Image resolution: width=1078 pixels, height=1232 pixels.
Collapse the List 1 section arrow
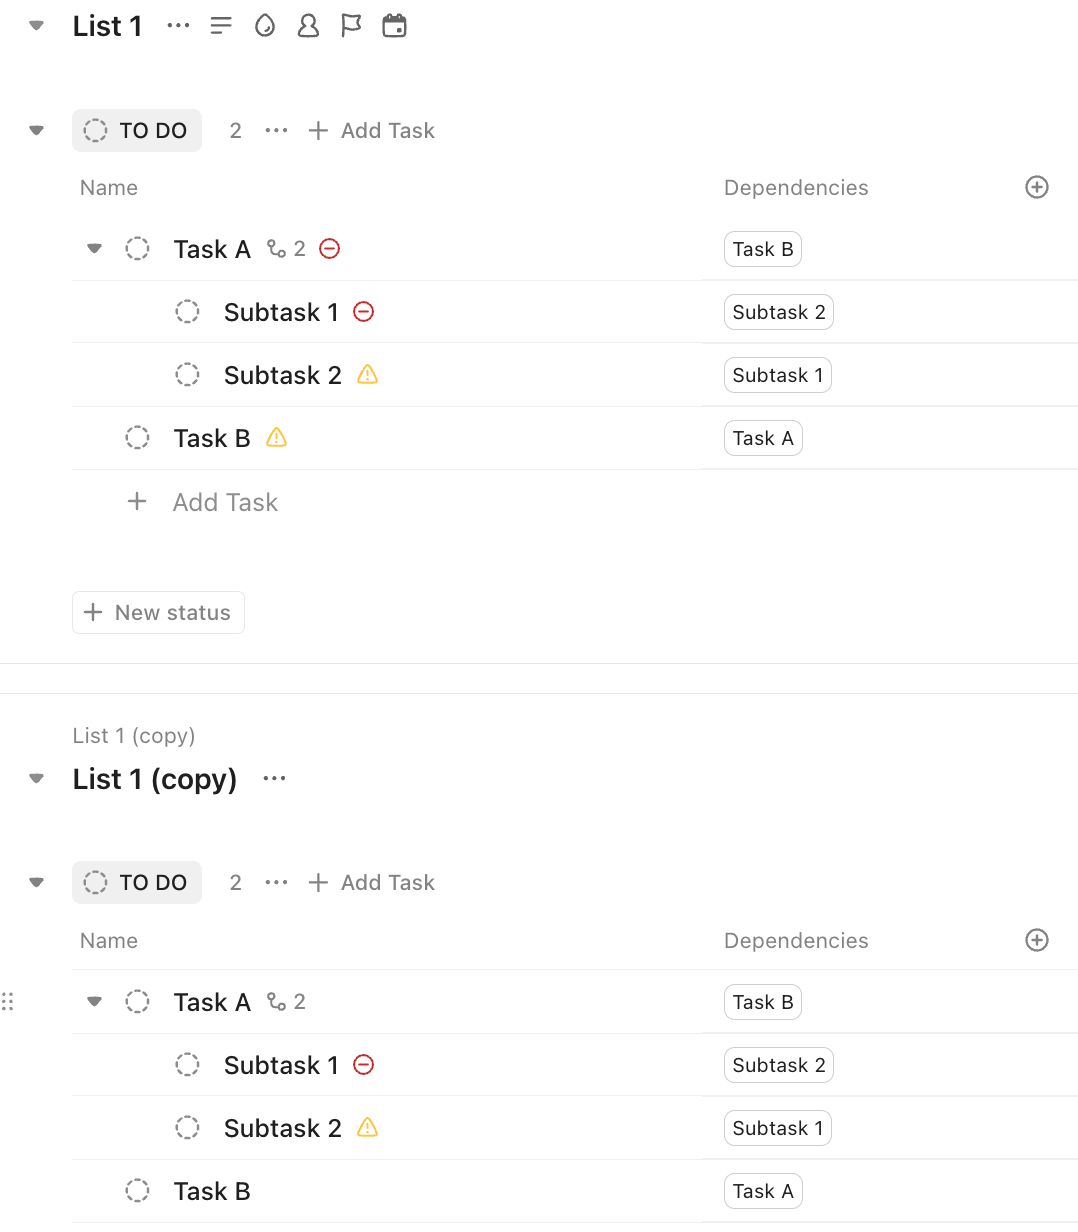tap(37, 26)
